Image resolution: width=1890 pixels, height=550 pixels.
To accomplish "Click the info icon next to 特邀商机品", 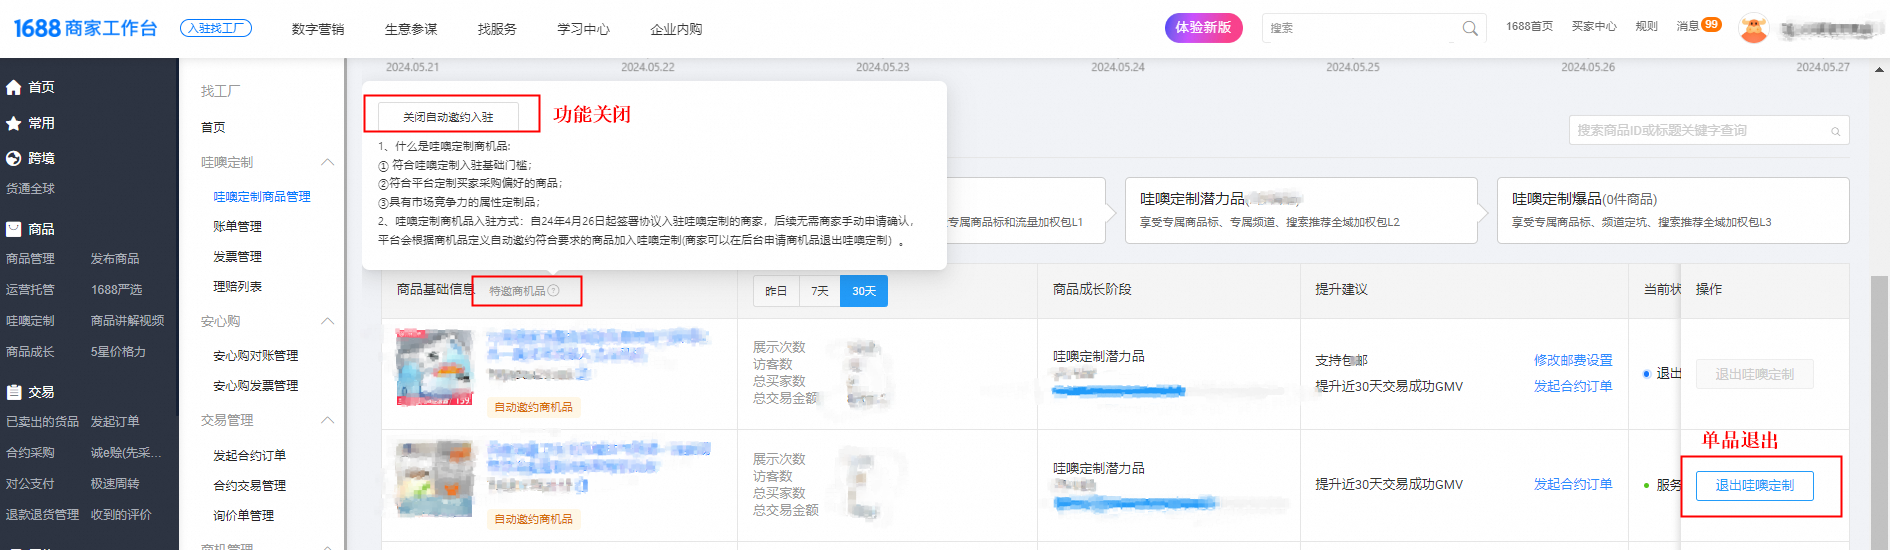I will 554,291.
